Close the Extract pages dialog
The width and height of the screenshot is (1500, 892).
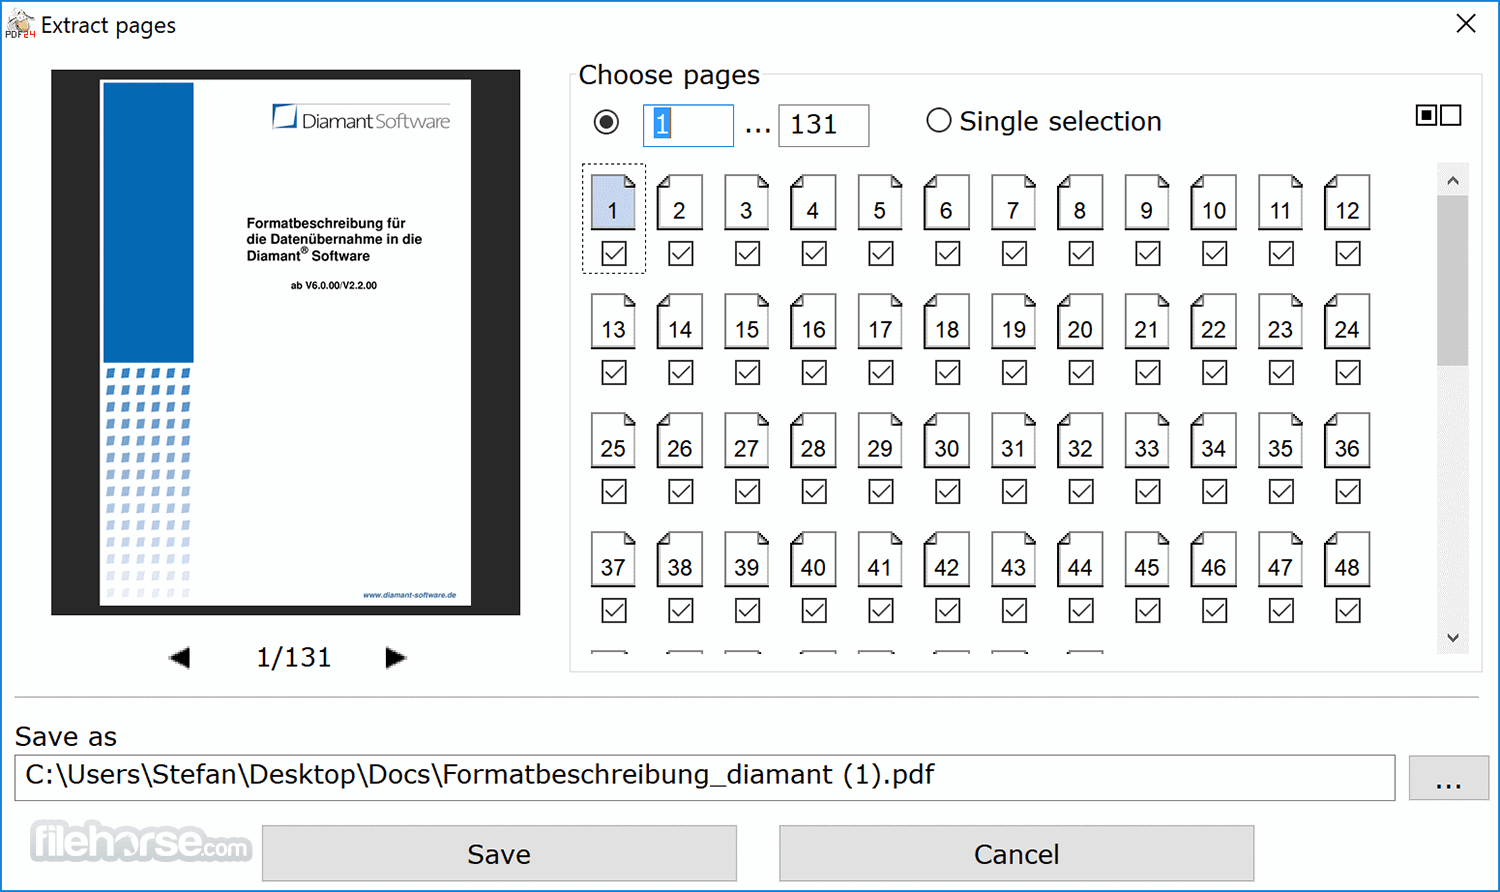point(1466,24)
